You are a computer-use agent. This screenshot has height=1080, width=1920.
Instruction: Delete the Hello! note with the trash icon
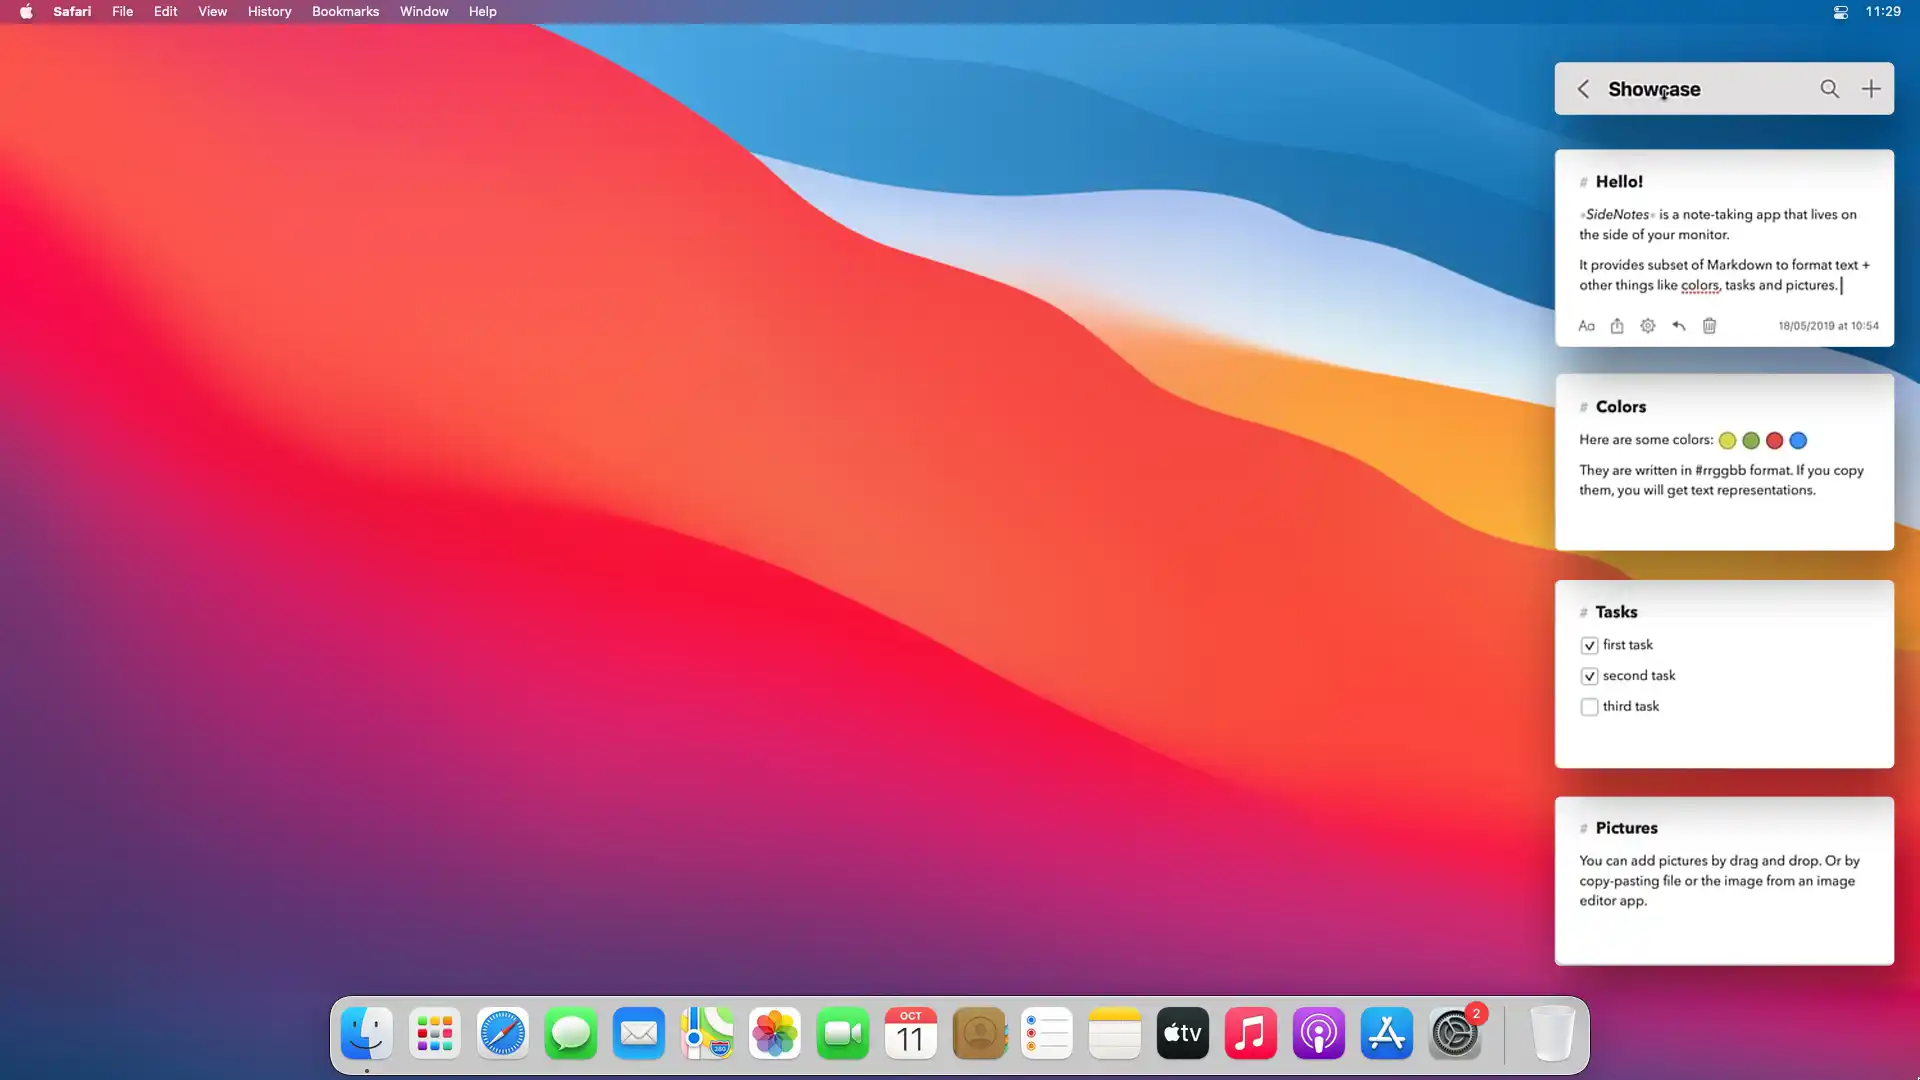pyautogui.click(x=1710, y=326)
